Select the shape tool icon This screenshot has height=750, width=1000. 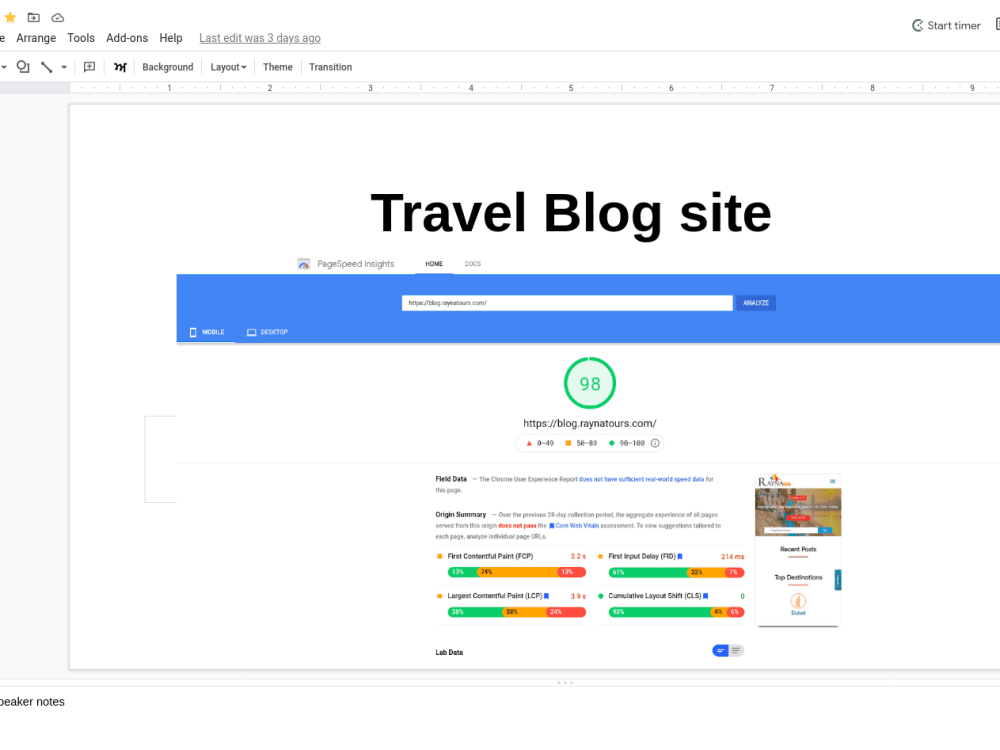click(23, 67)
